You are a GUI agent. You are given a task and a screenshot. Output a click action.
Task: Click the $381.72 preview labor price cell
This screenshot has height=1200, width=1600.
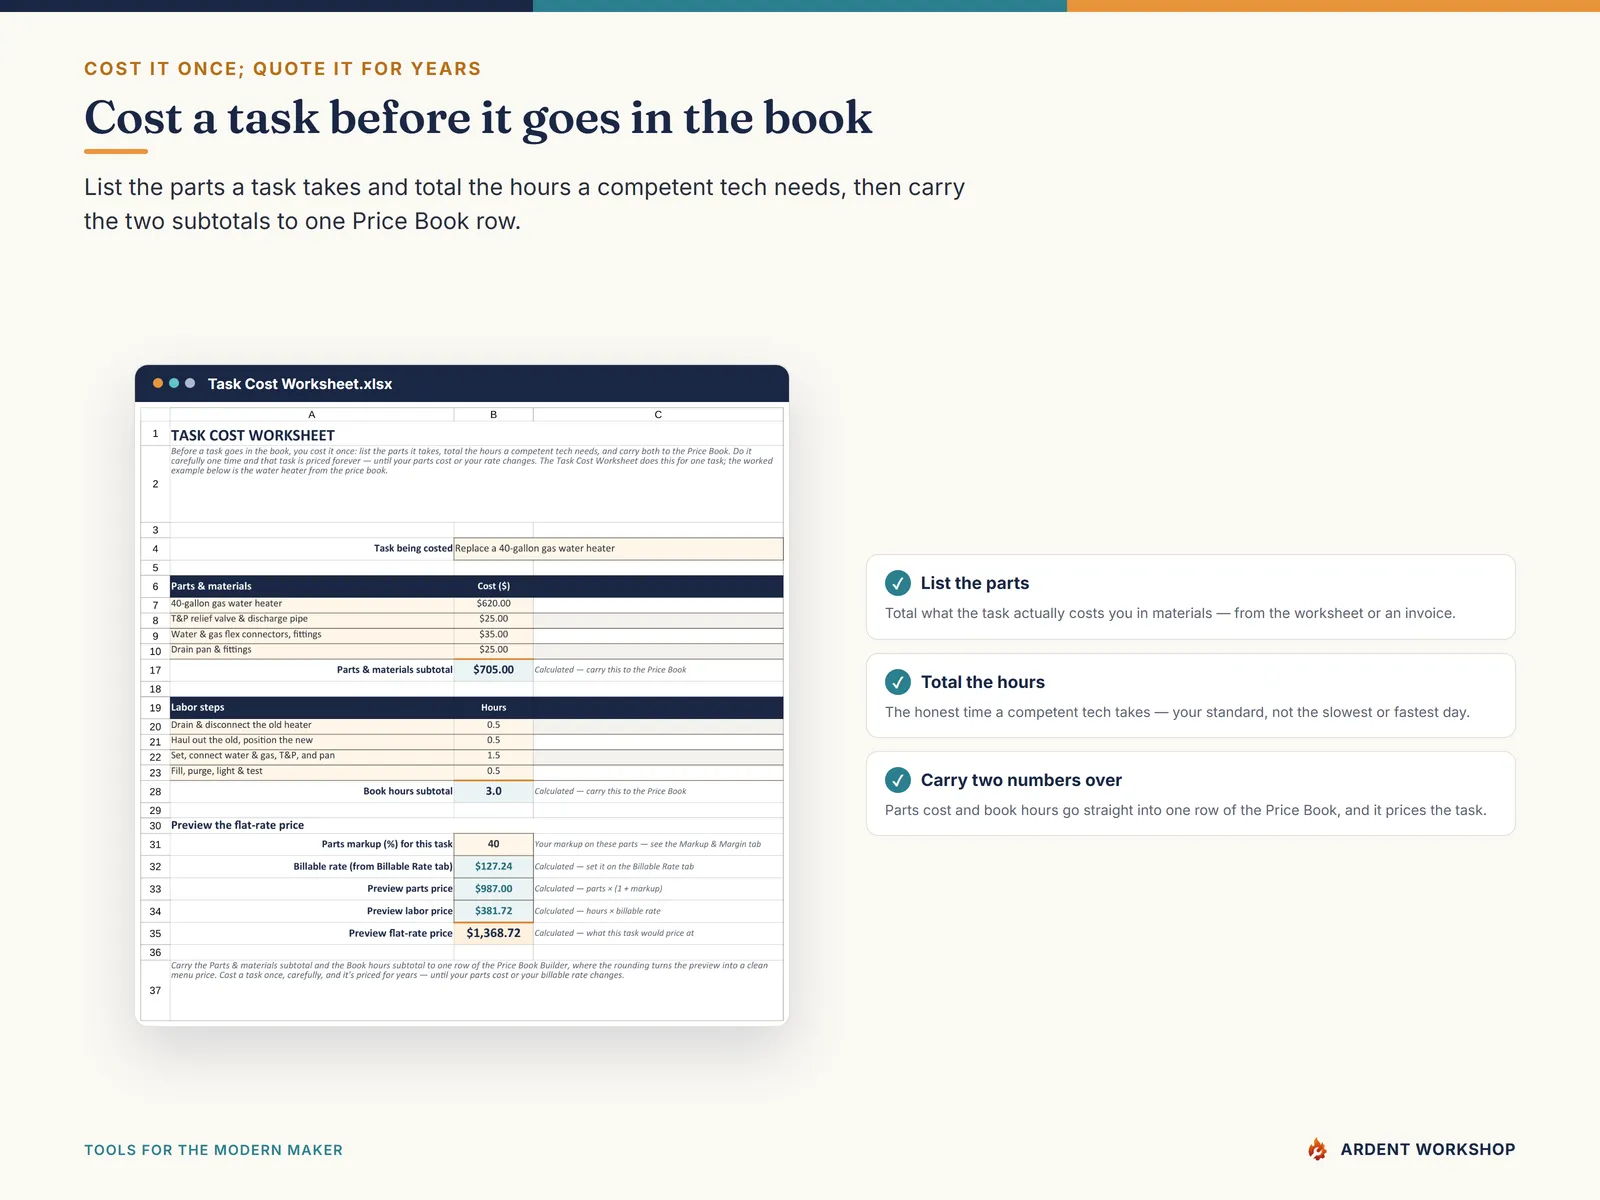click(x=493, y=911)
